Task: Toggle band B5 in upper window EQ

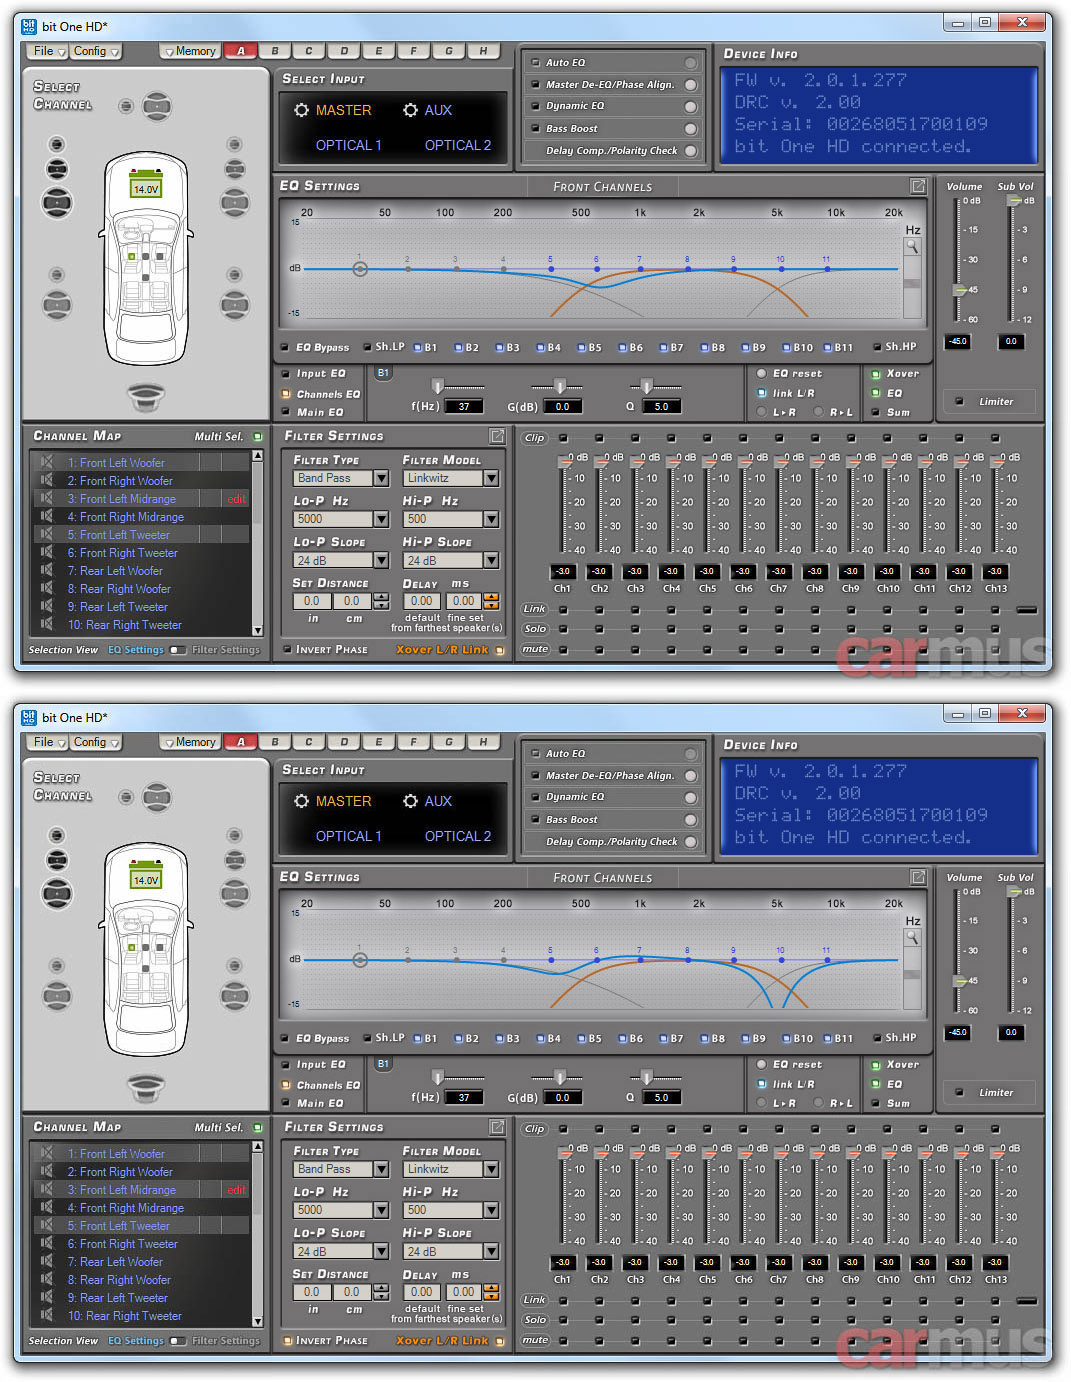Action: (582, 348)
